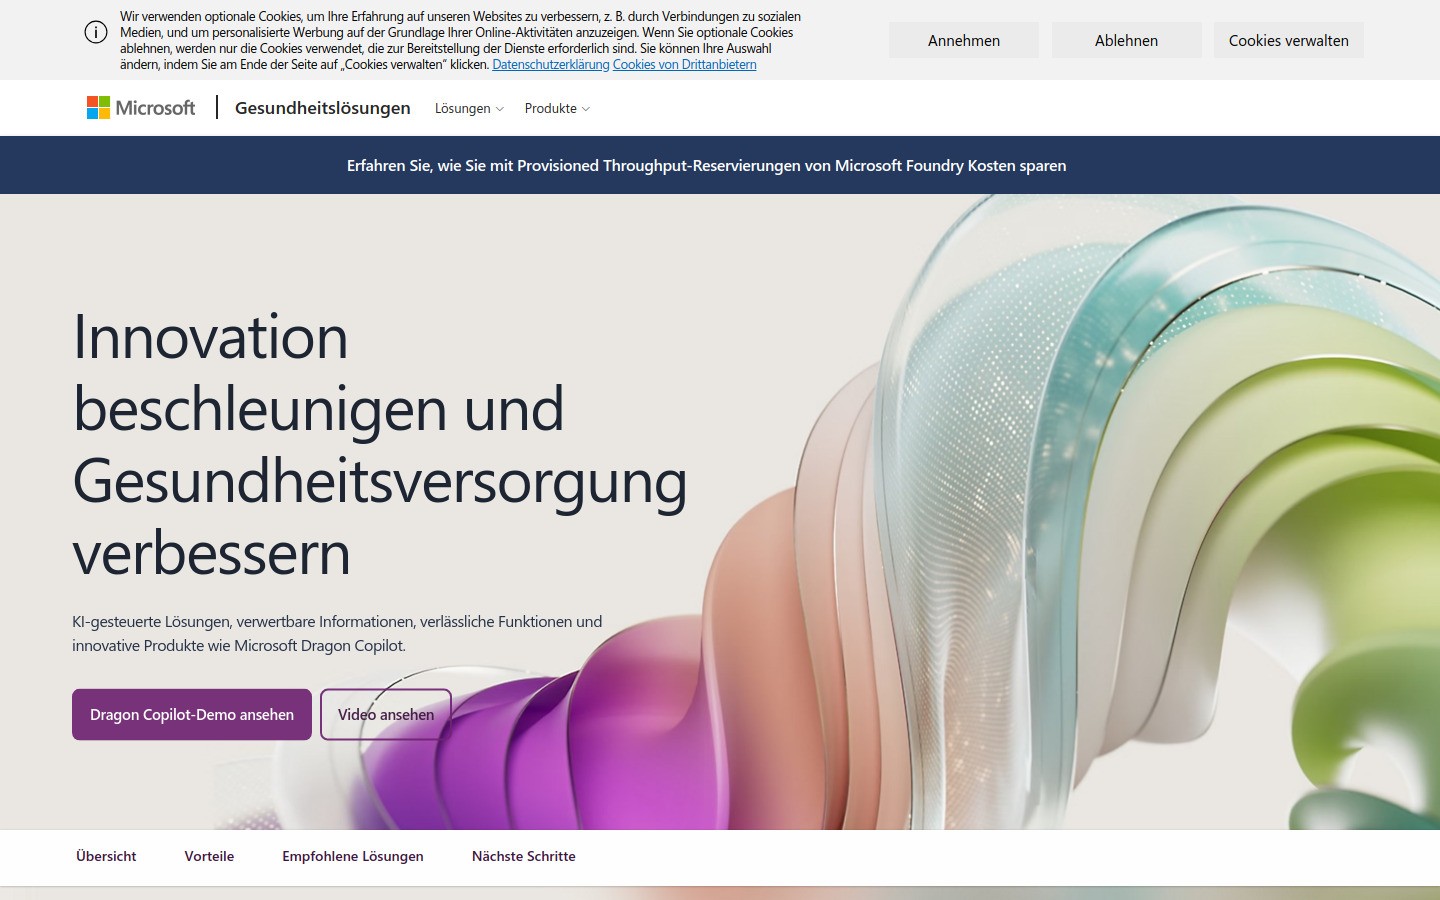Screen dimensions: 1440x900
Task: Expand the Lösungen navigation dropdown
Action: 468,108
